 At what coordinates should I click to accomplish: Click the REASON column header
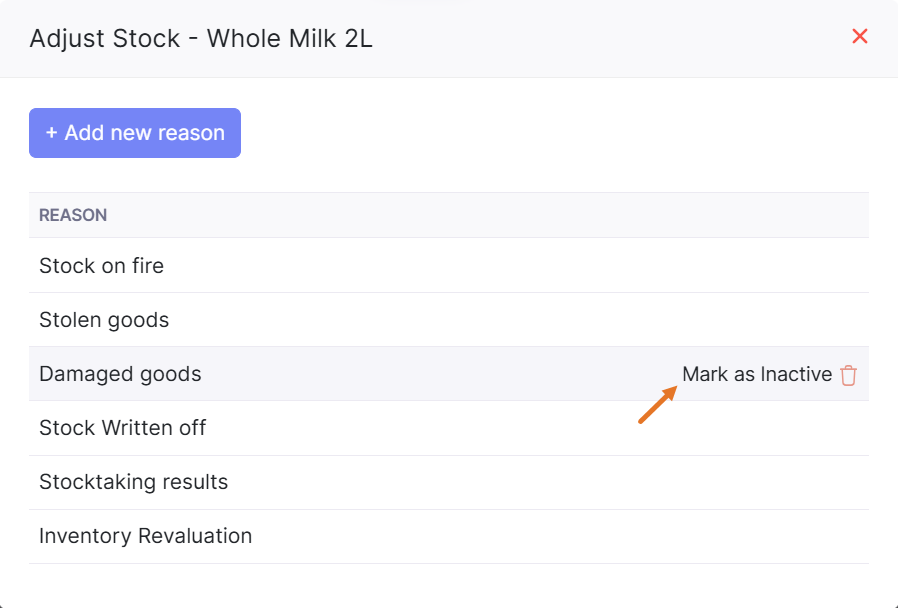pyautogui.click(x=73, y=215)
